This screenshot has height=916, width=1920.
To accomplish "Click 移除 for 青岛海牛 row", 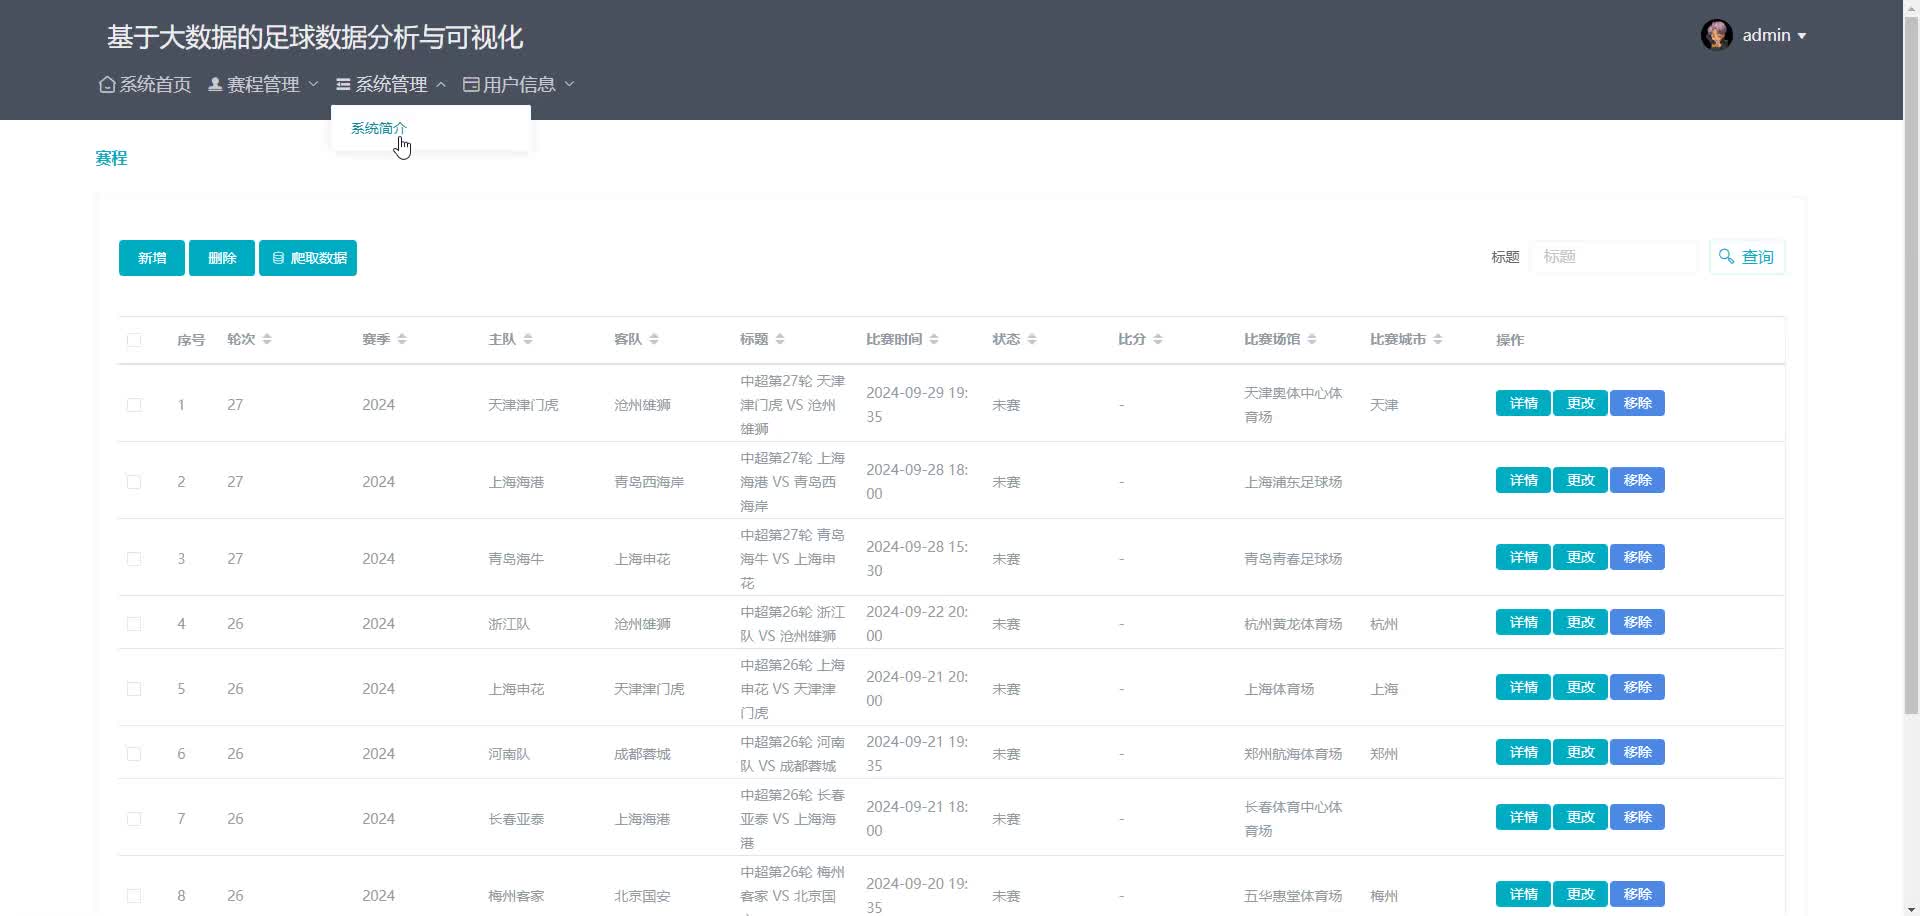I will pos(1637,557).
